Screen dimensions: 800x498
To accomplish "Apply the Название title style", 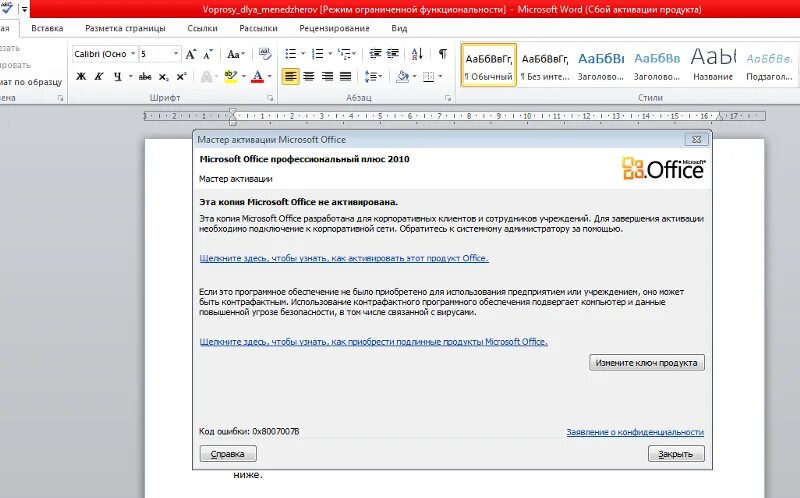I will click(x=713, y=65).
